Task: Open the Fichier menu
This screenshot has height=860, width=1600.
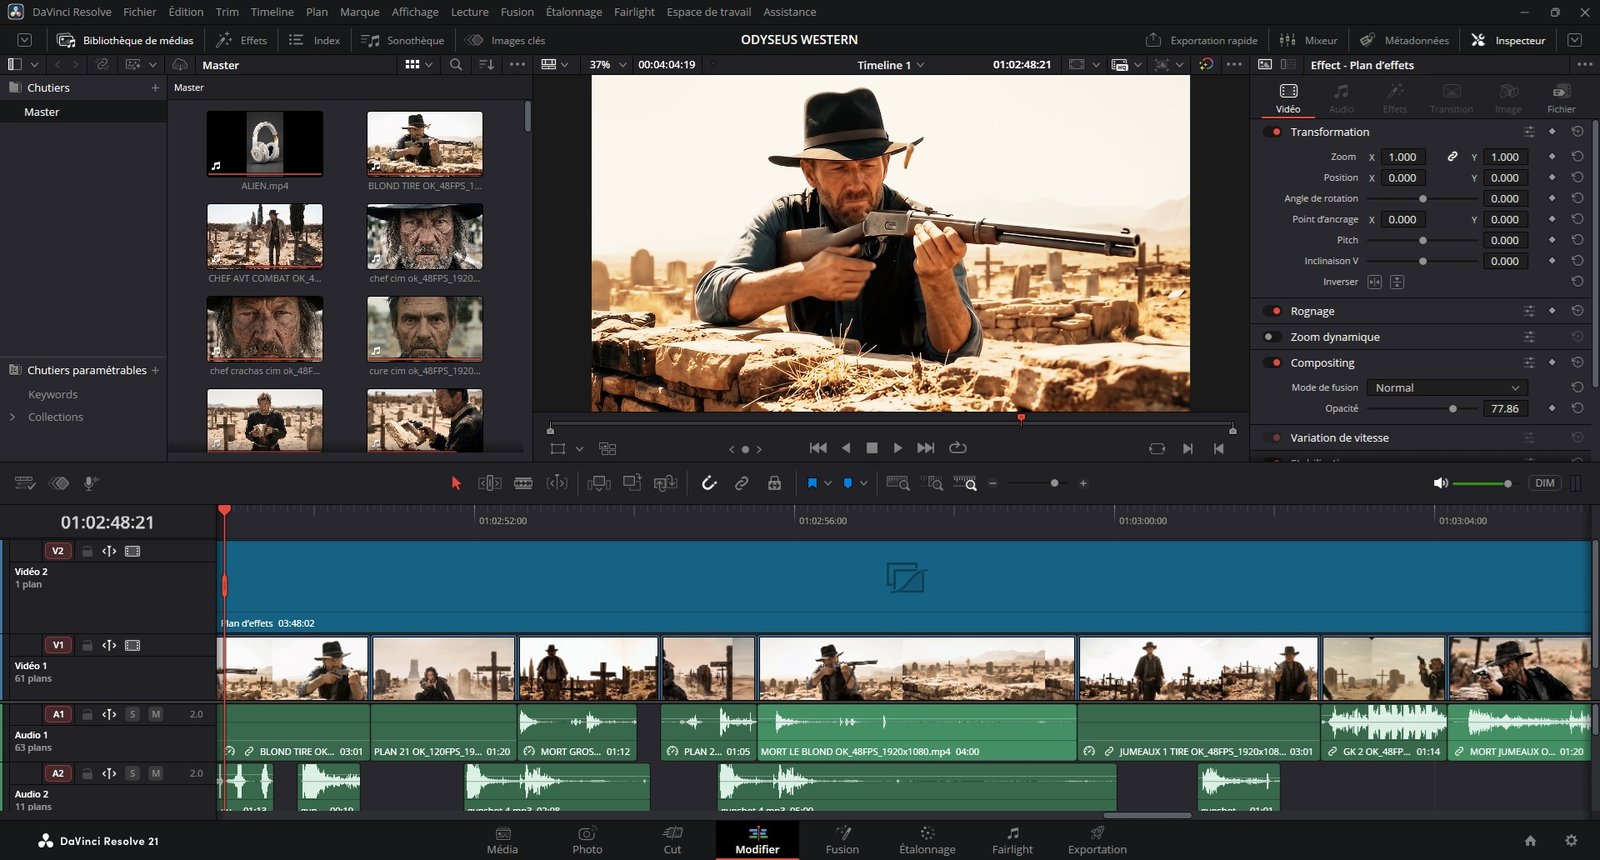Action: point(140,12)
